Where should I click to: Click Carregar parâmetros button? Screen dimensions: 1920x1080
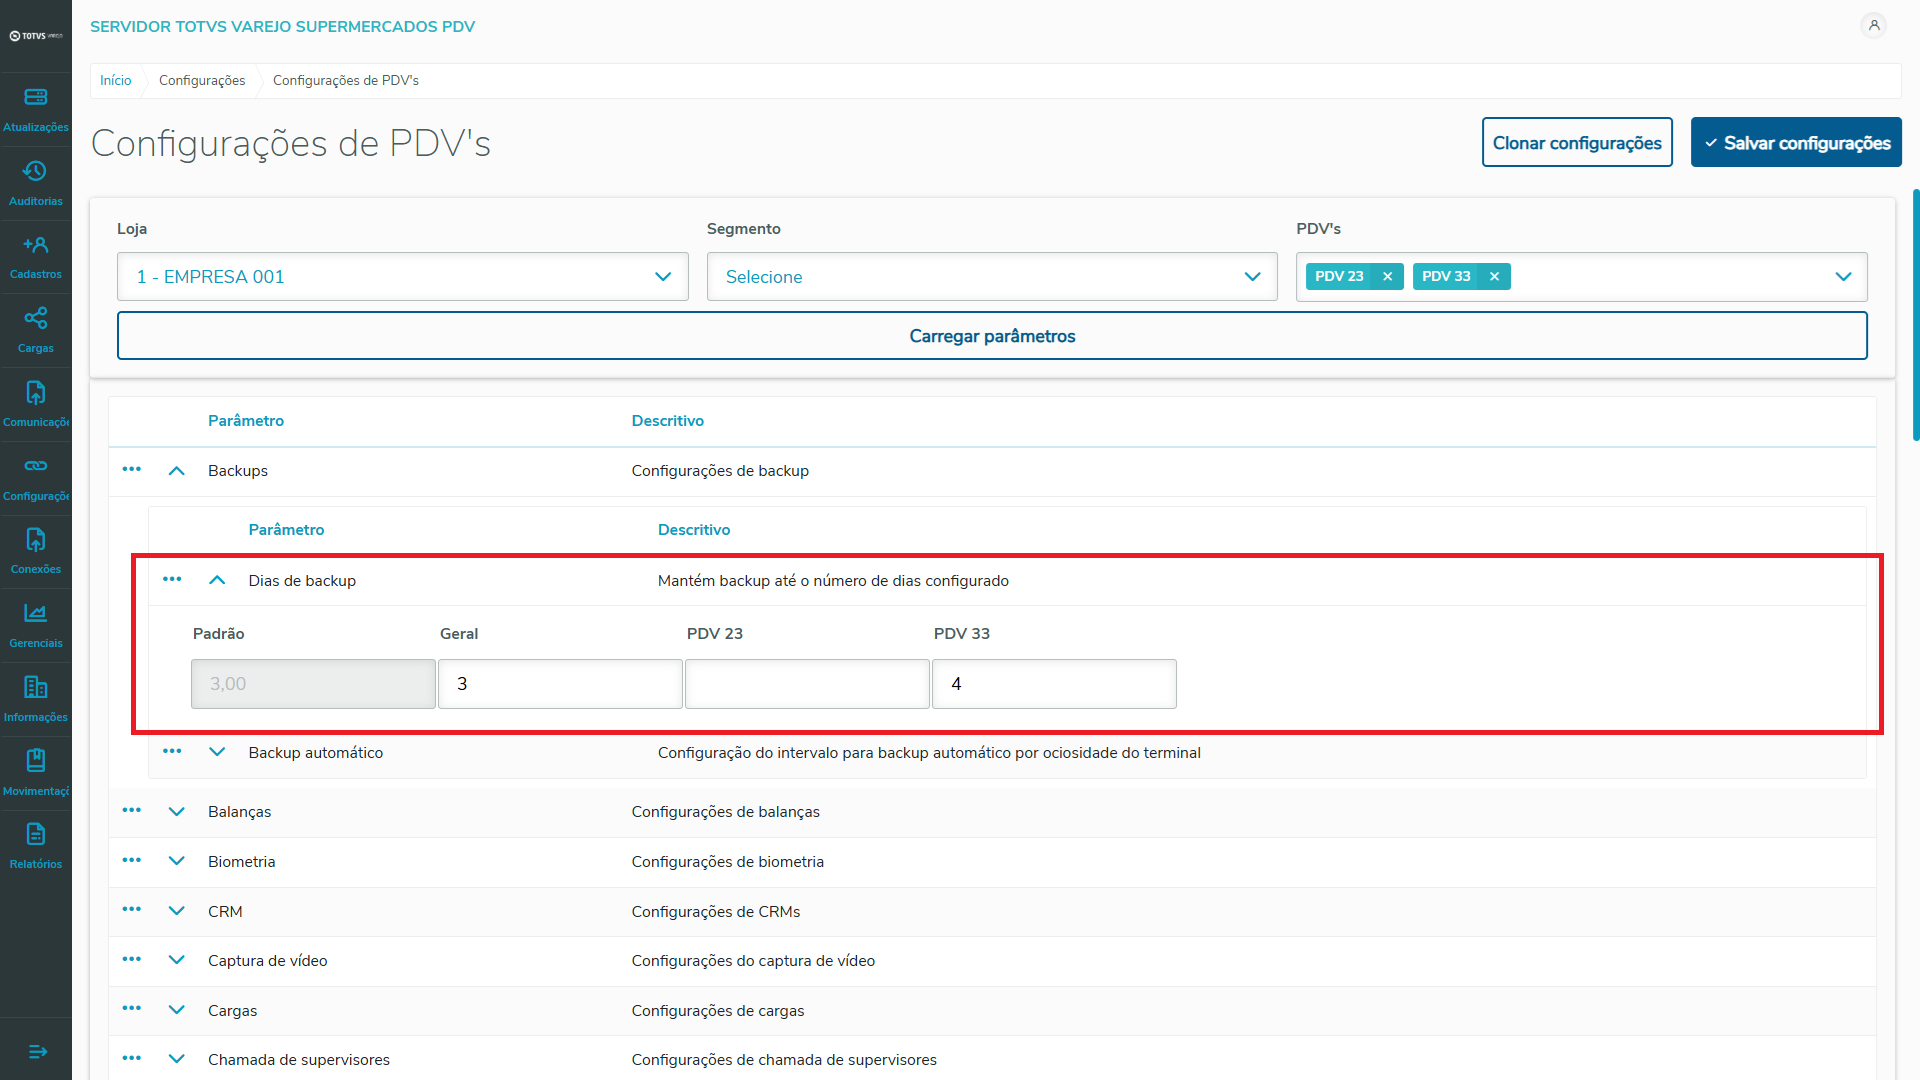click(x=991, y=336)
